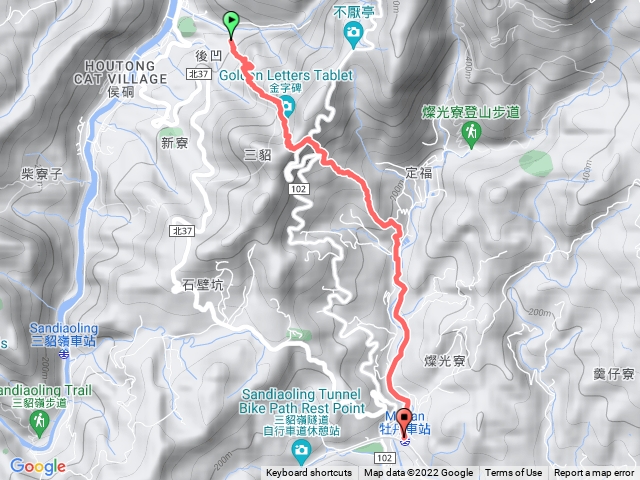This screenshot has height=480, width=640.
Task: Open the Terms of Use link
Action: click(x=513, y=473)
